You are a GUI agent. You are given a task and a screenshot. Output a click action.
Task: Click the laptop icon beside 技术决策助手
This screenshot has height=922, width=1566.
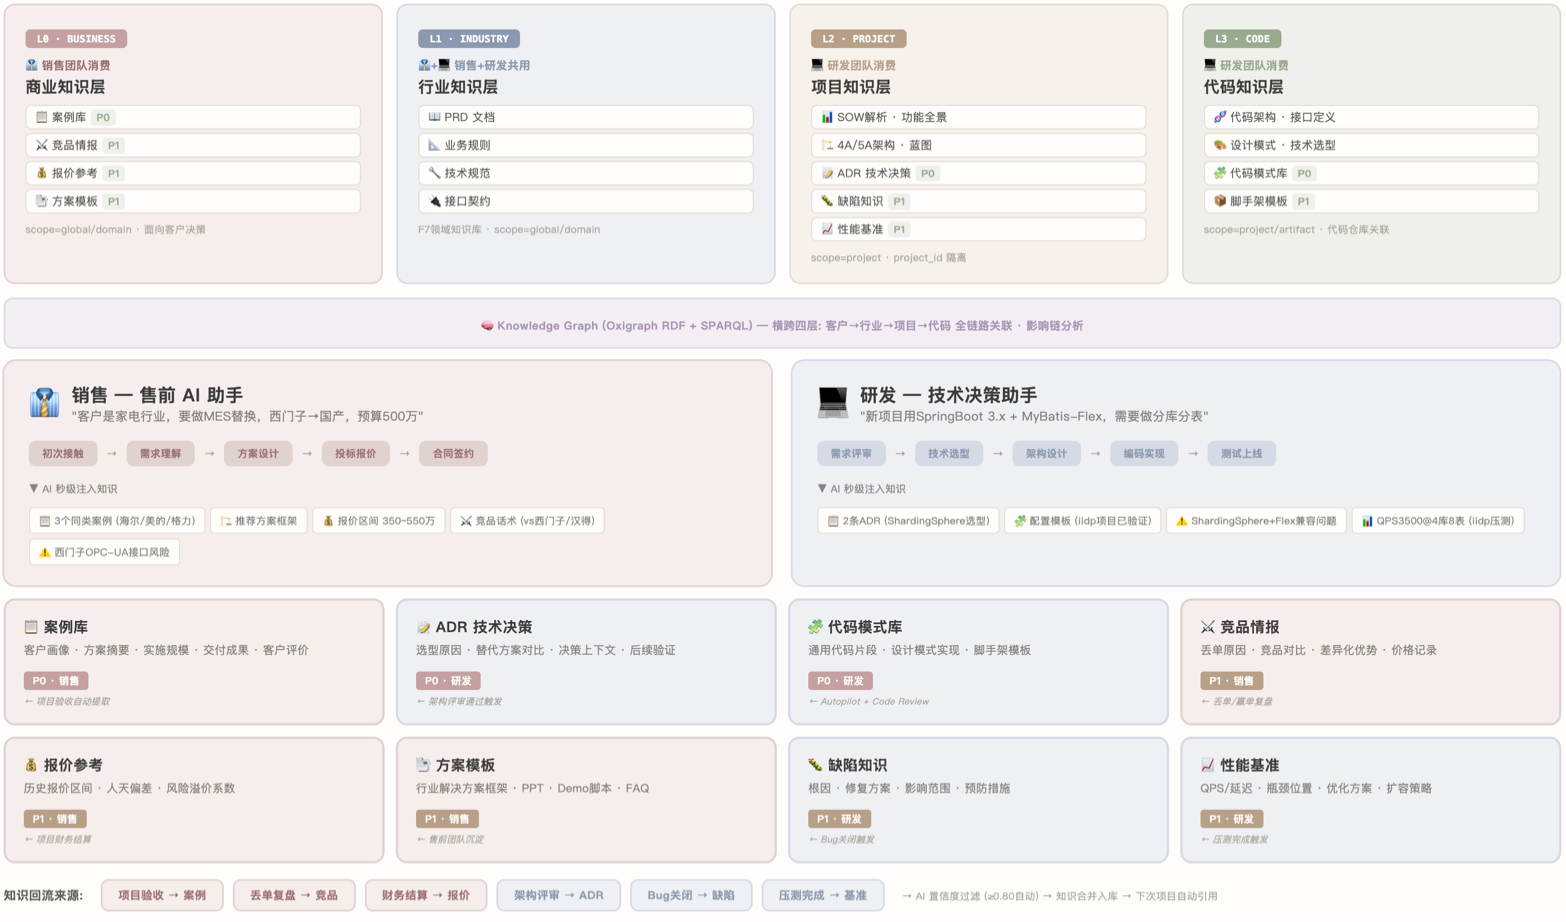[832, 402]
